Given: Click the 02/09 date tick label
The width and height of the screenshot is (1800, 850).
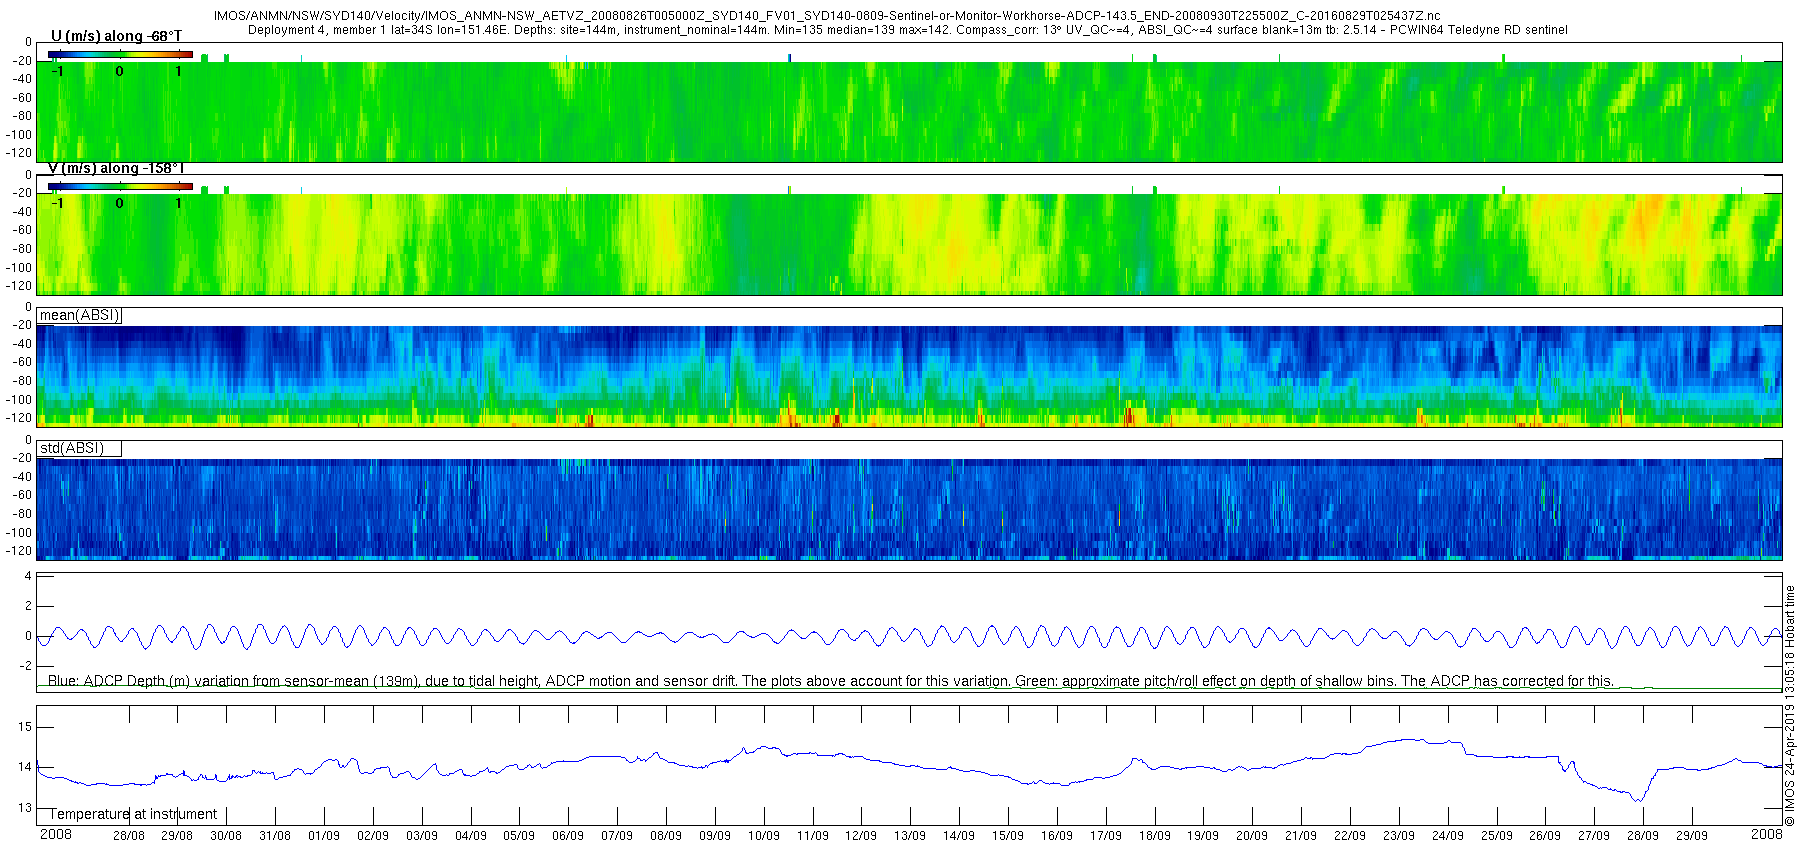Looking at the screenshot, I should (x=373, y=836).
